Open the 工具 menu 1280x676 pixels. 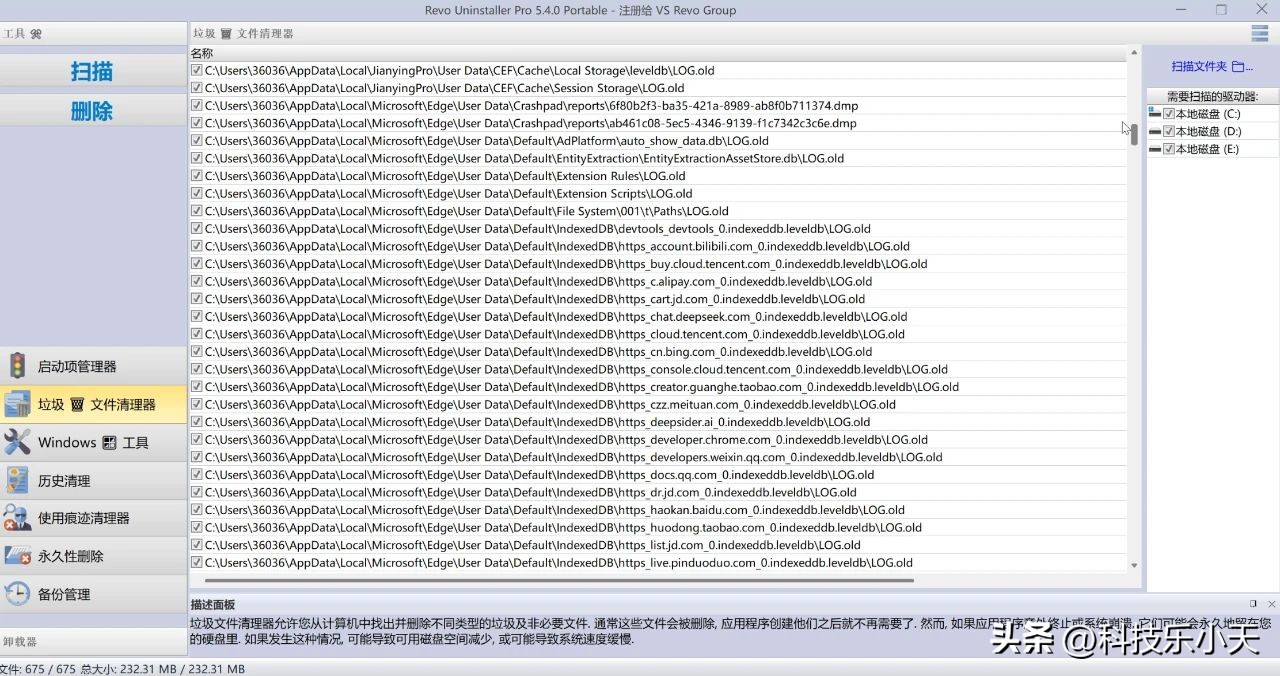coord(17,33)
